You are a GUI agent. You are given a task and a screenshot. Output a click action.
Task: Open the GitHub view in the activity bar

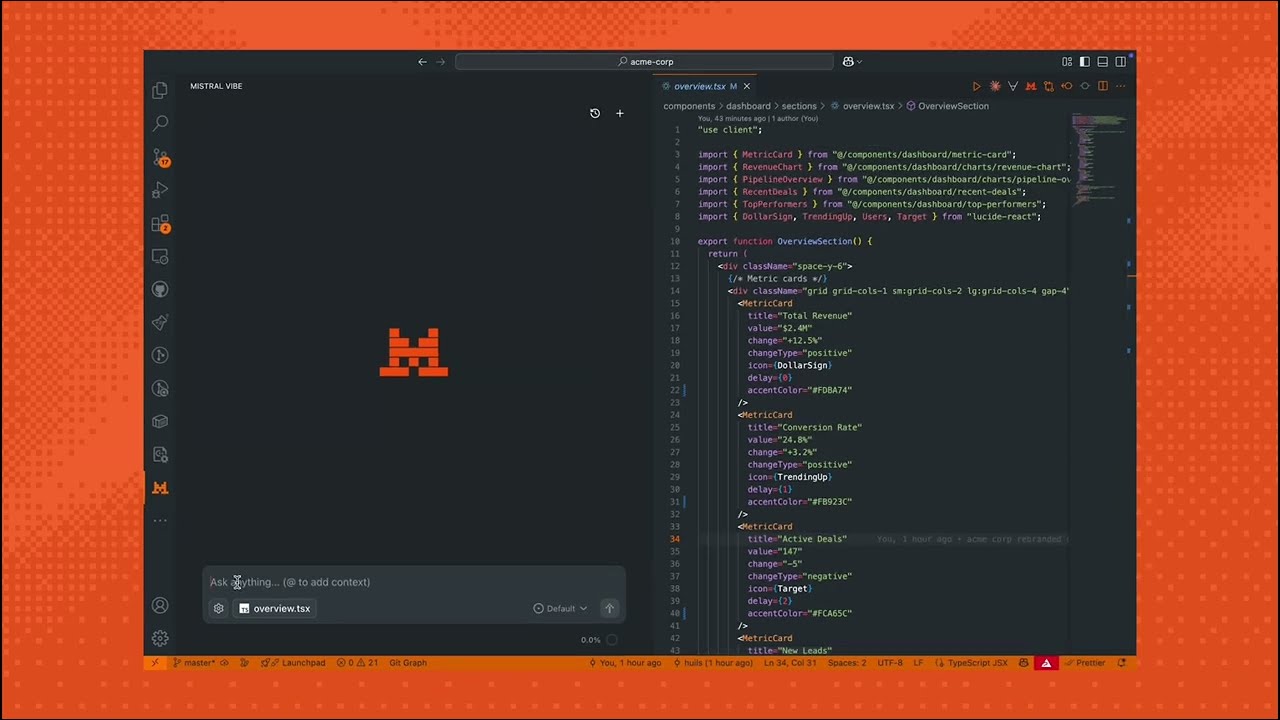(x=160, y=289)
